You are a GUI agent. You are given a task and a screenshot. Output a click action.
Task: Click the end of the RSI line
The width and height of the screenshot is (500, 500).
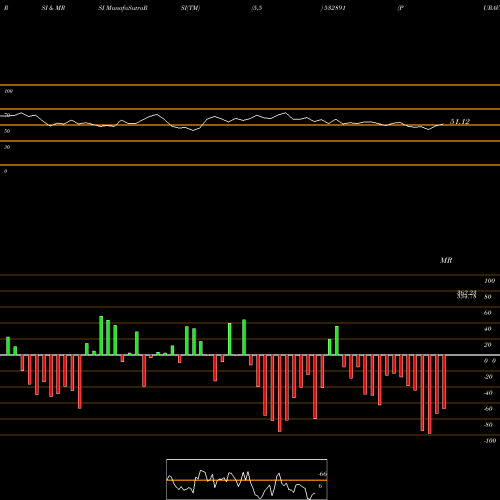point(443,125)
